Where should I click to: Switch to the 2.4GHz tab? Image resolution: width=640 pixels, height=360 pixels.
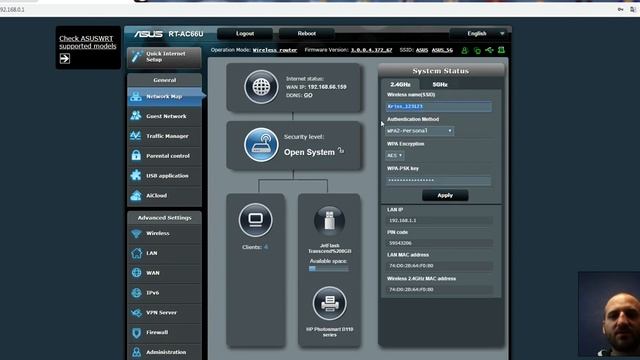[400, 84]
